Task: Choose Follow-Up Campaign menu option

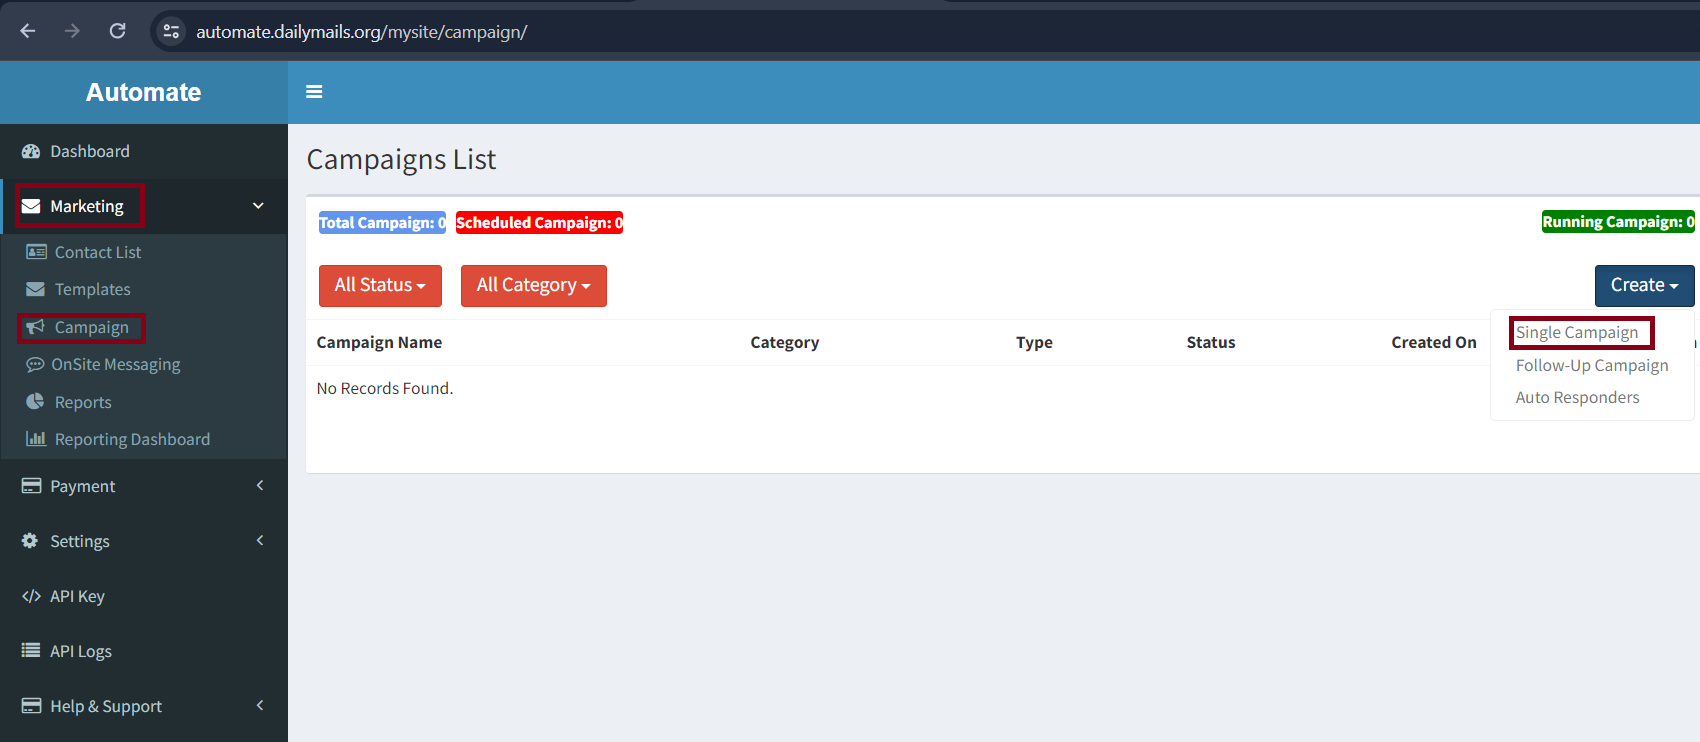Action: [1591, 366]
